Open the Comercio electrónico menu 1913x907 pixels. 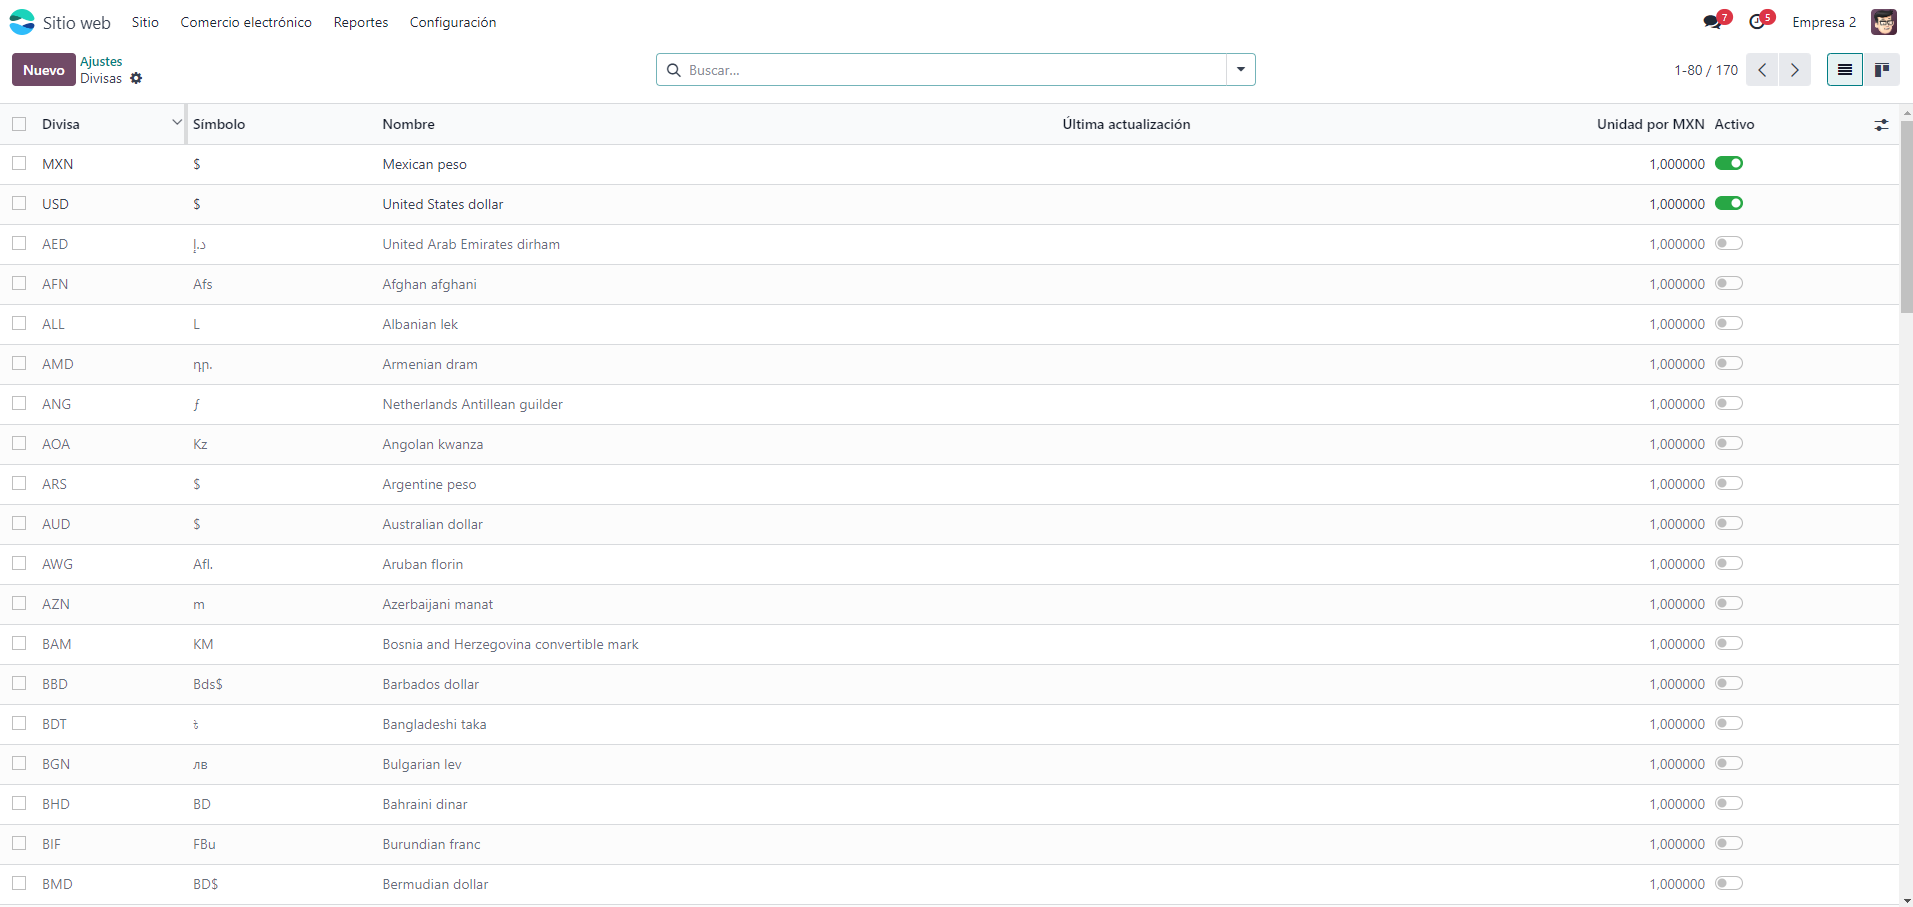(x=246, y=22)
